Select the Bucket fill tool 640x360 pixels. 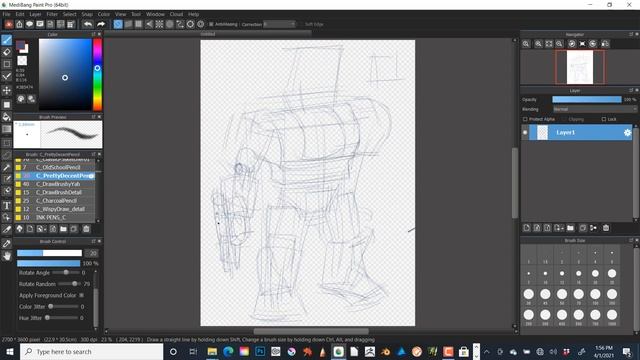pyautogui.click(x=7, y=117)
